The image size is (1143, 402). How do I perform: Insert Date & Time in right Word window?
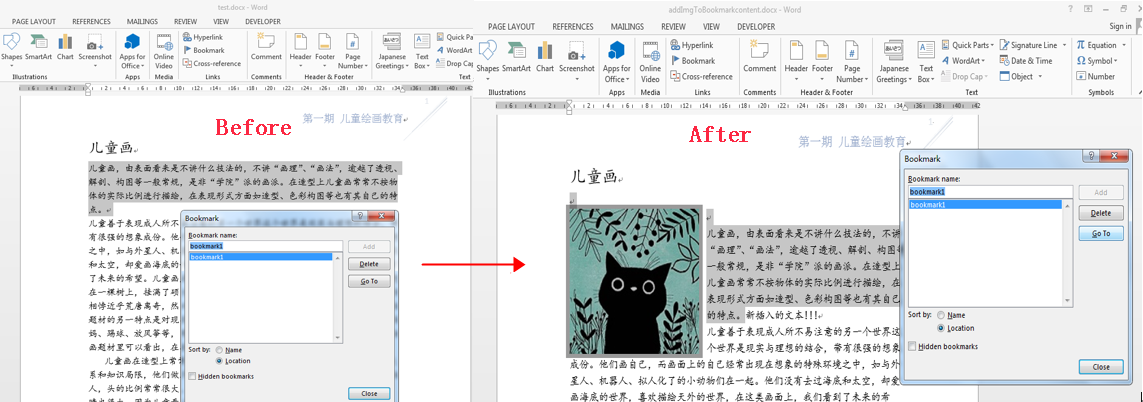pos(1026,61)
